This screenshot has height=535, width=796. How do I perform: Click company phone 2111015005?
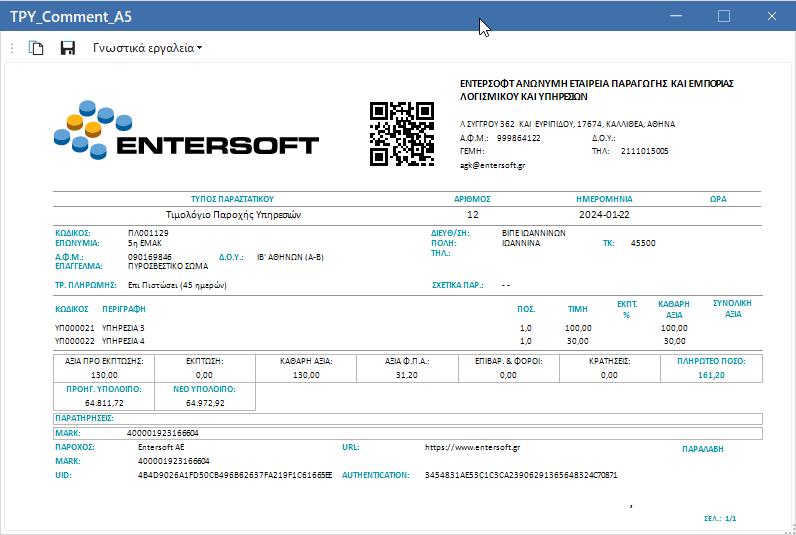point(644,151)
